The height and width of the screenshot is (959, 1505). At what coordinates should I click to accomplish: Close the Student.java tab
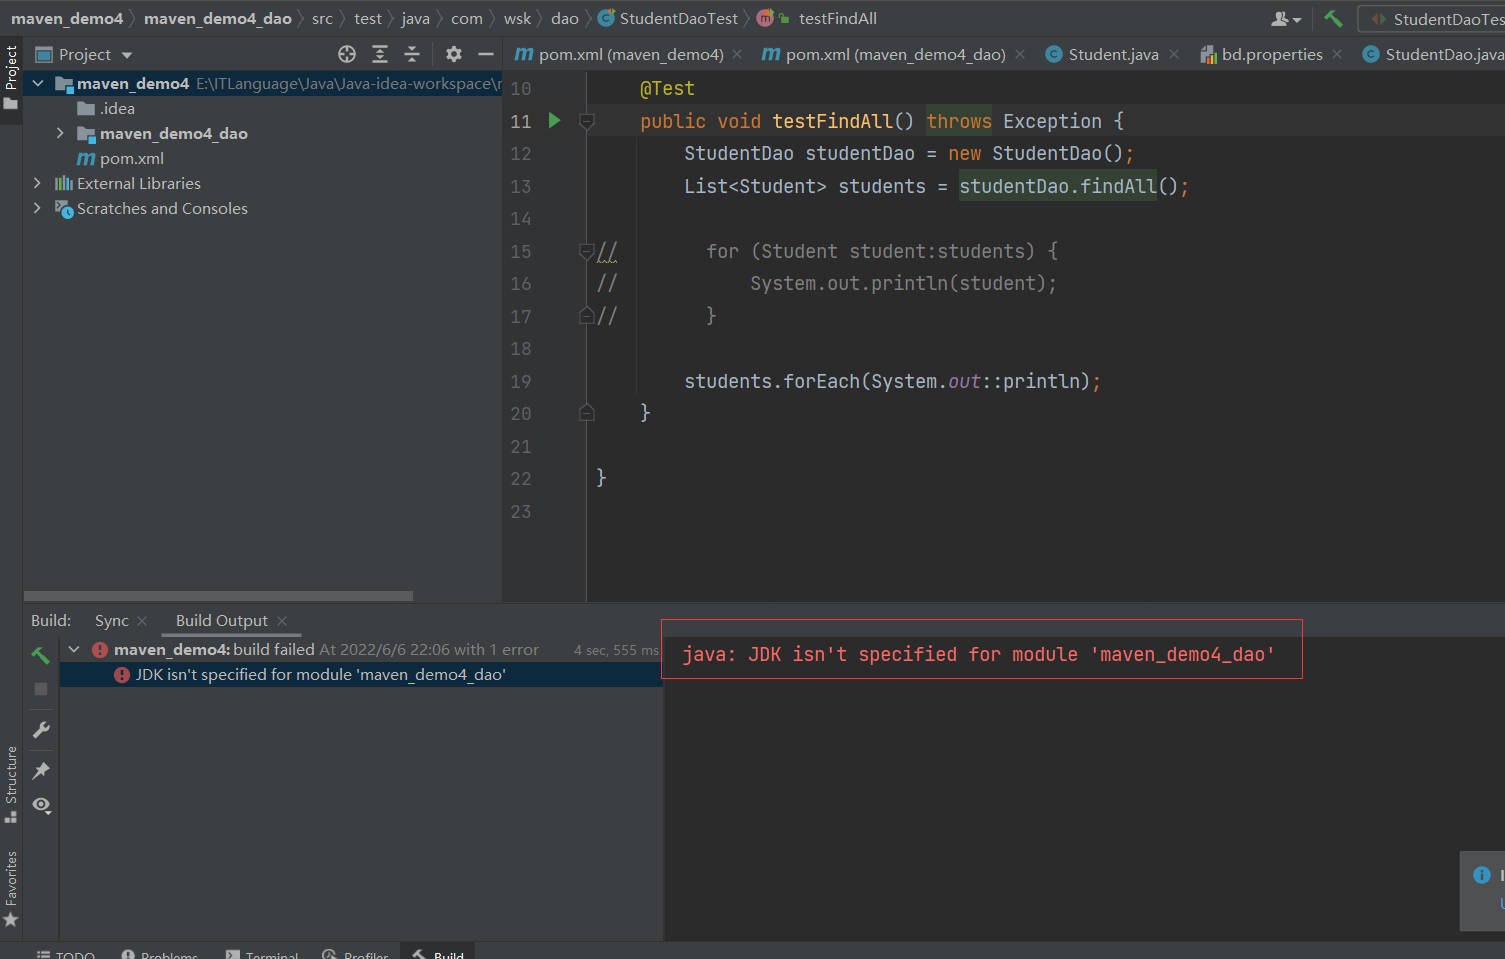point(1174,54)
